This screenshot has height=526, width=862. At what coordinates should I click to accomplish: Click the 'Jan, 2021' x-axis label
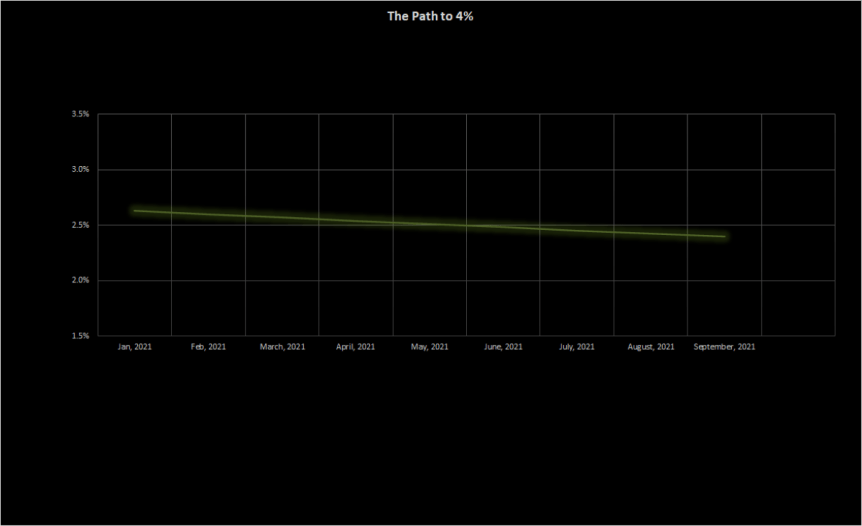(x=134, y=347)
